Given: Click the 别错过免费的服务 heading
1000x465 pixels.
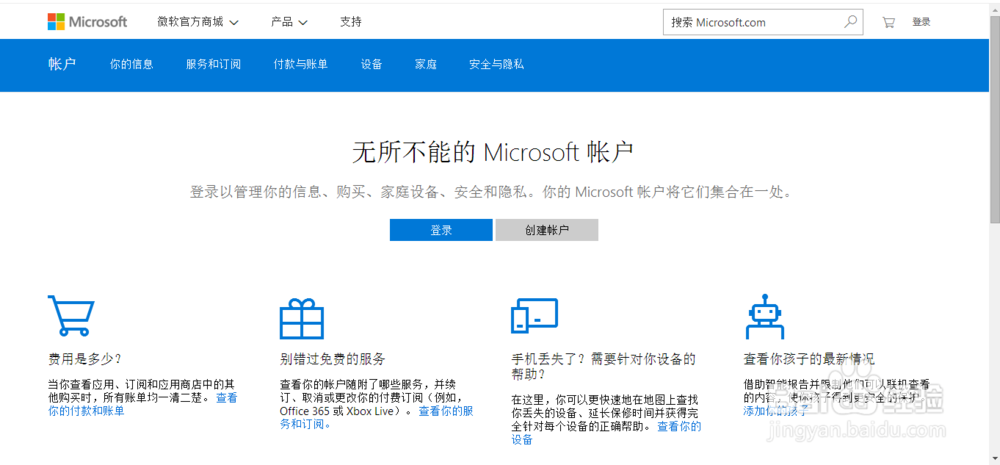Looking at the screenshot, I should [x=332, y=358].
